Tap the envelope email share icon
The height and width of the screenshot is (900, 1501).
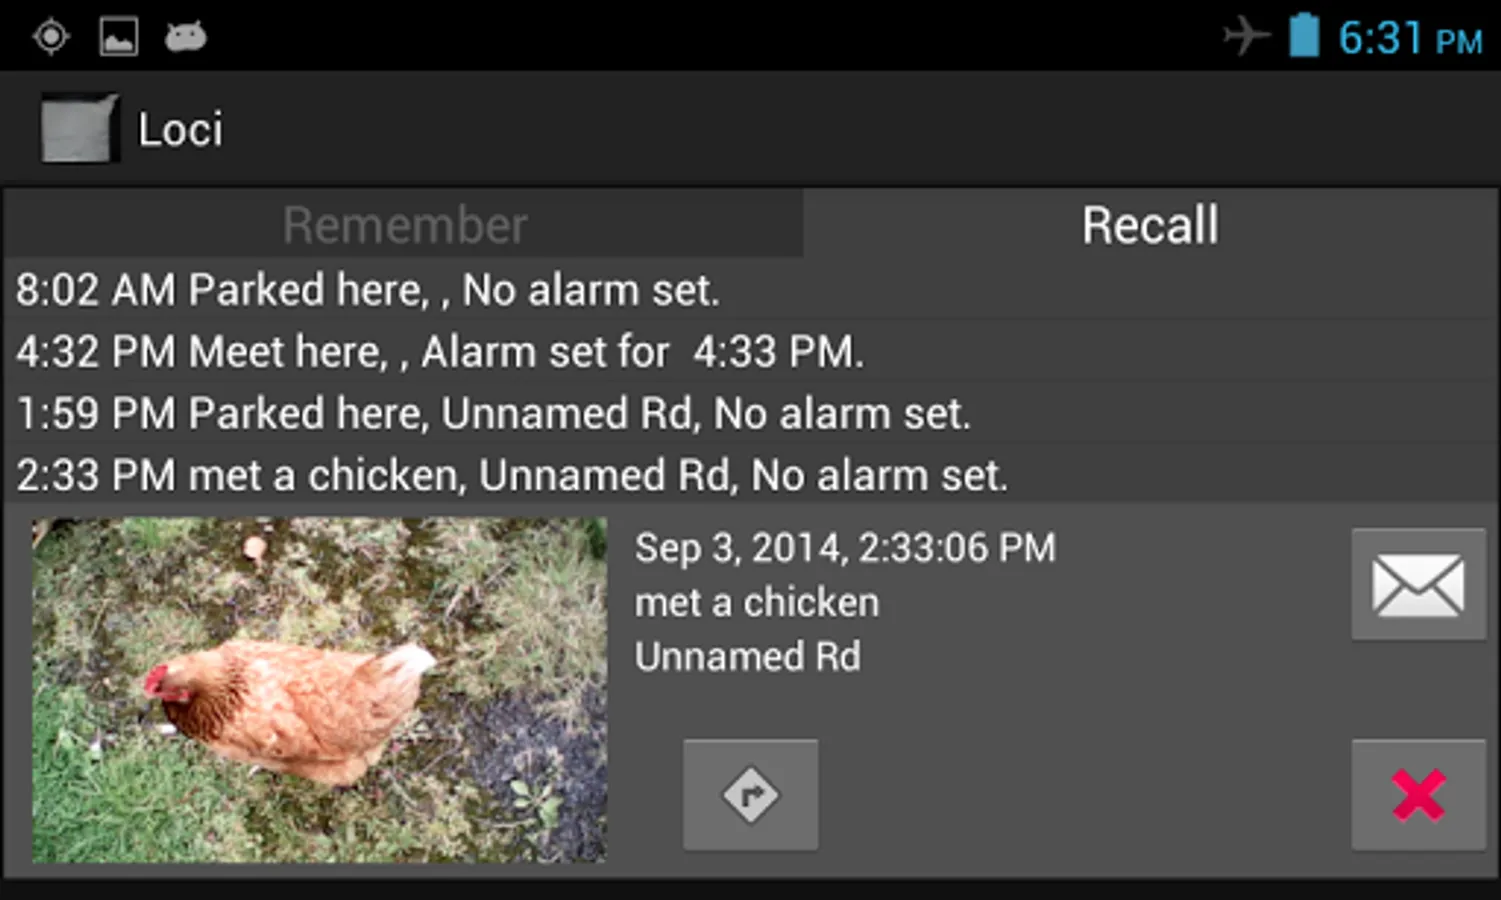pyautogui.click(x=1418, y=584)
